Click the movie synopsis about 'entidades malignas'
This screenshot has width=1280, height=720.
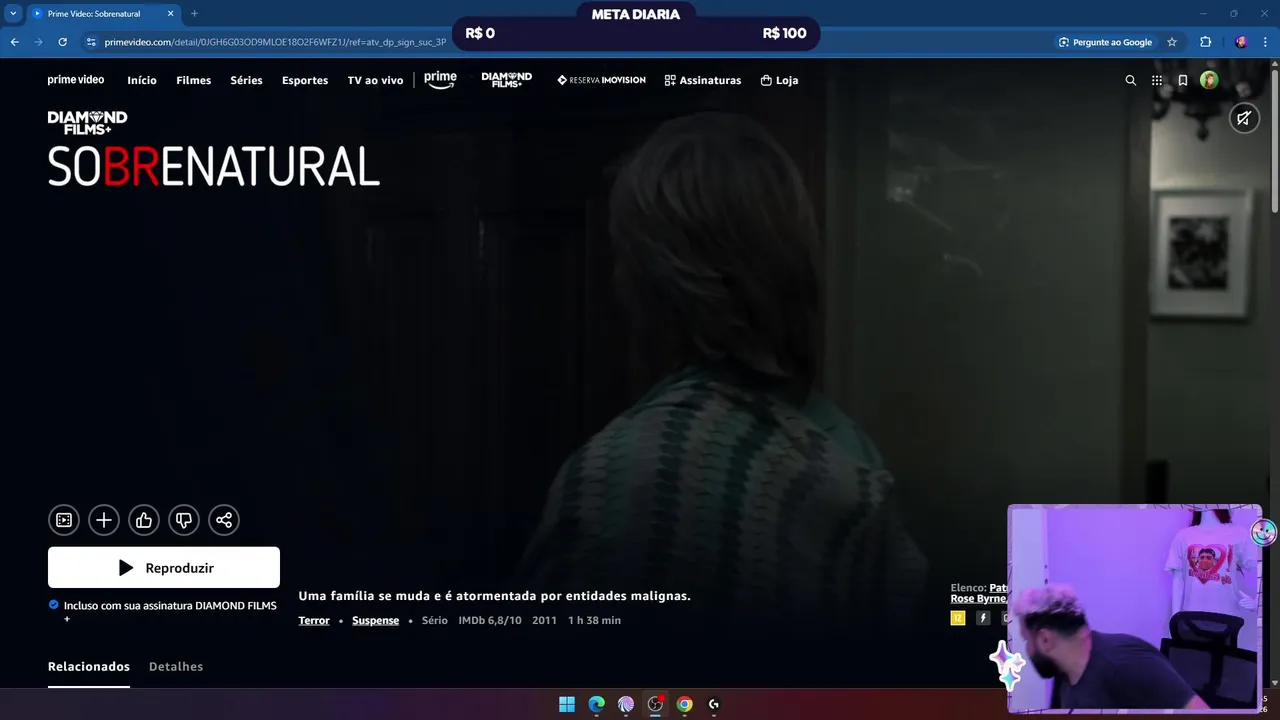[x=494, y=596]
